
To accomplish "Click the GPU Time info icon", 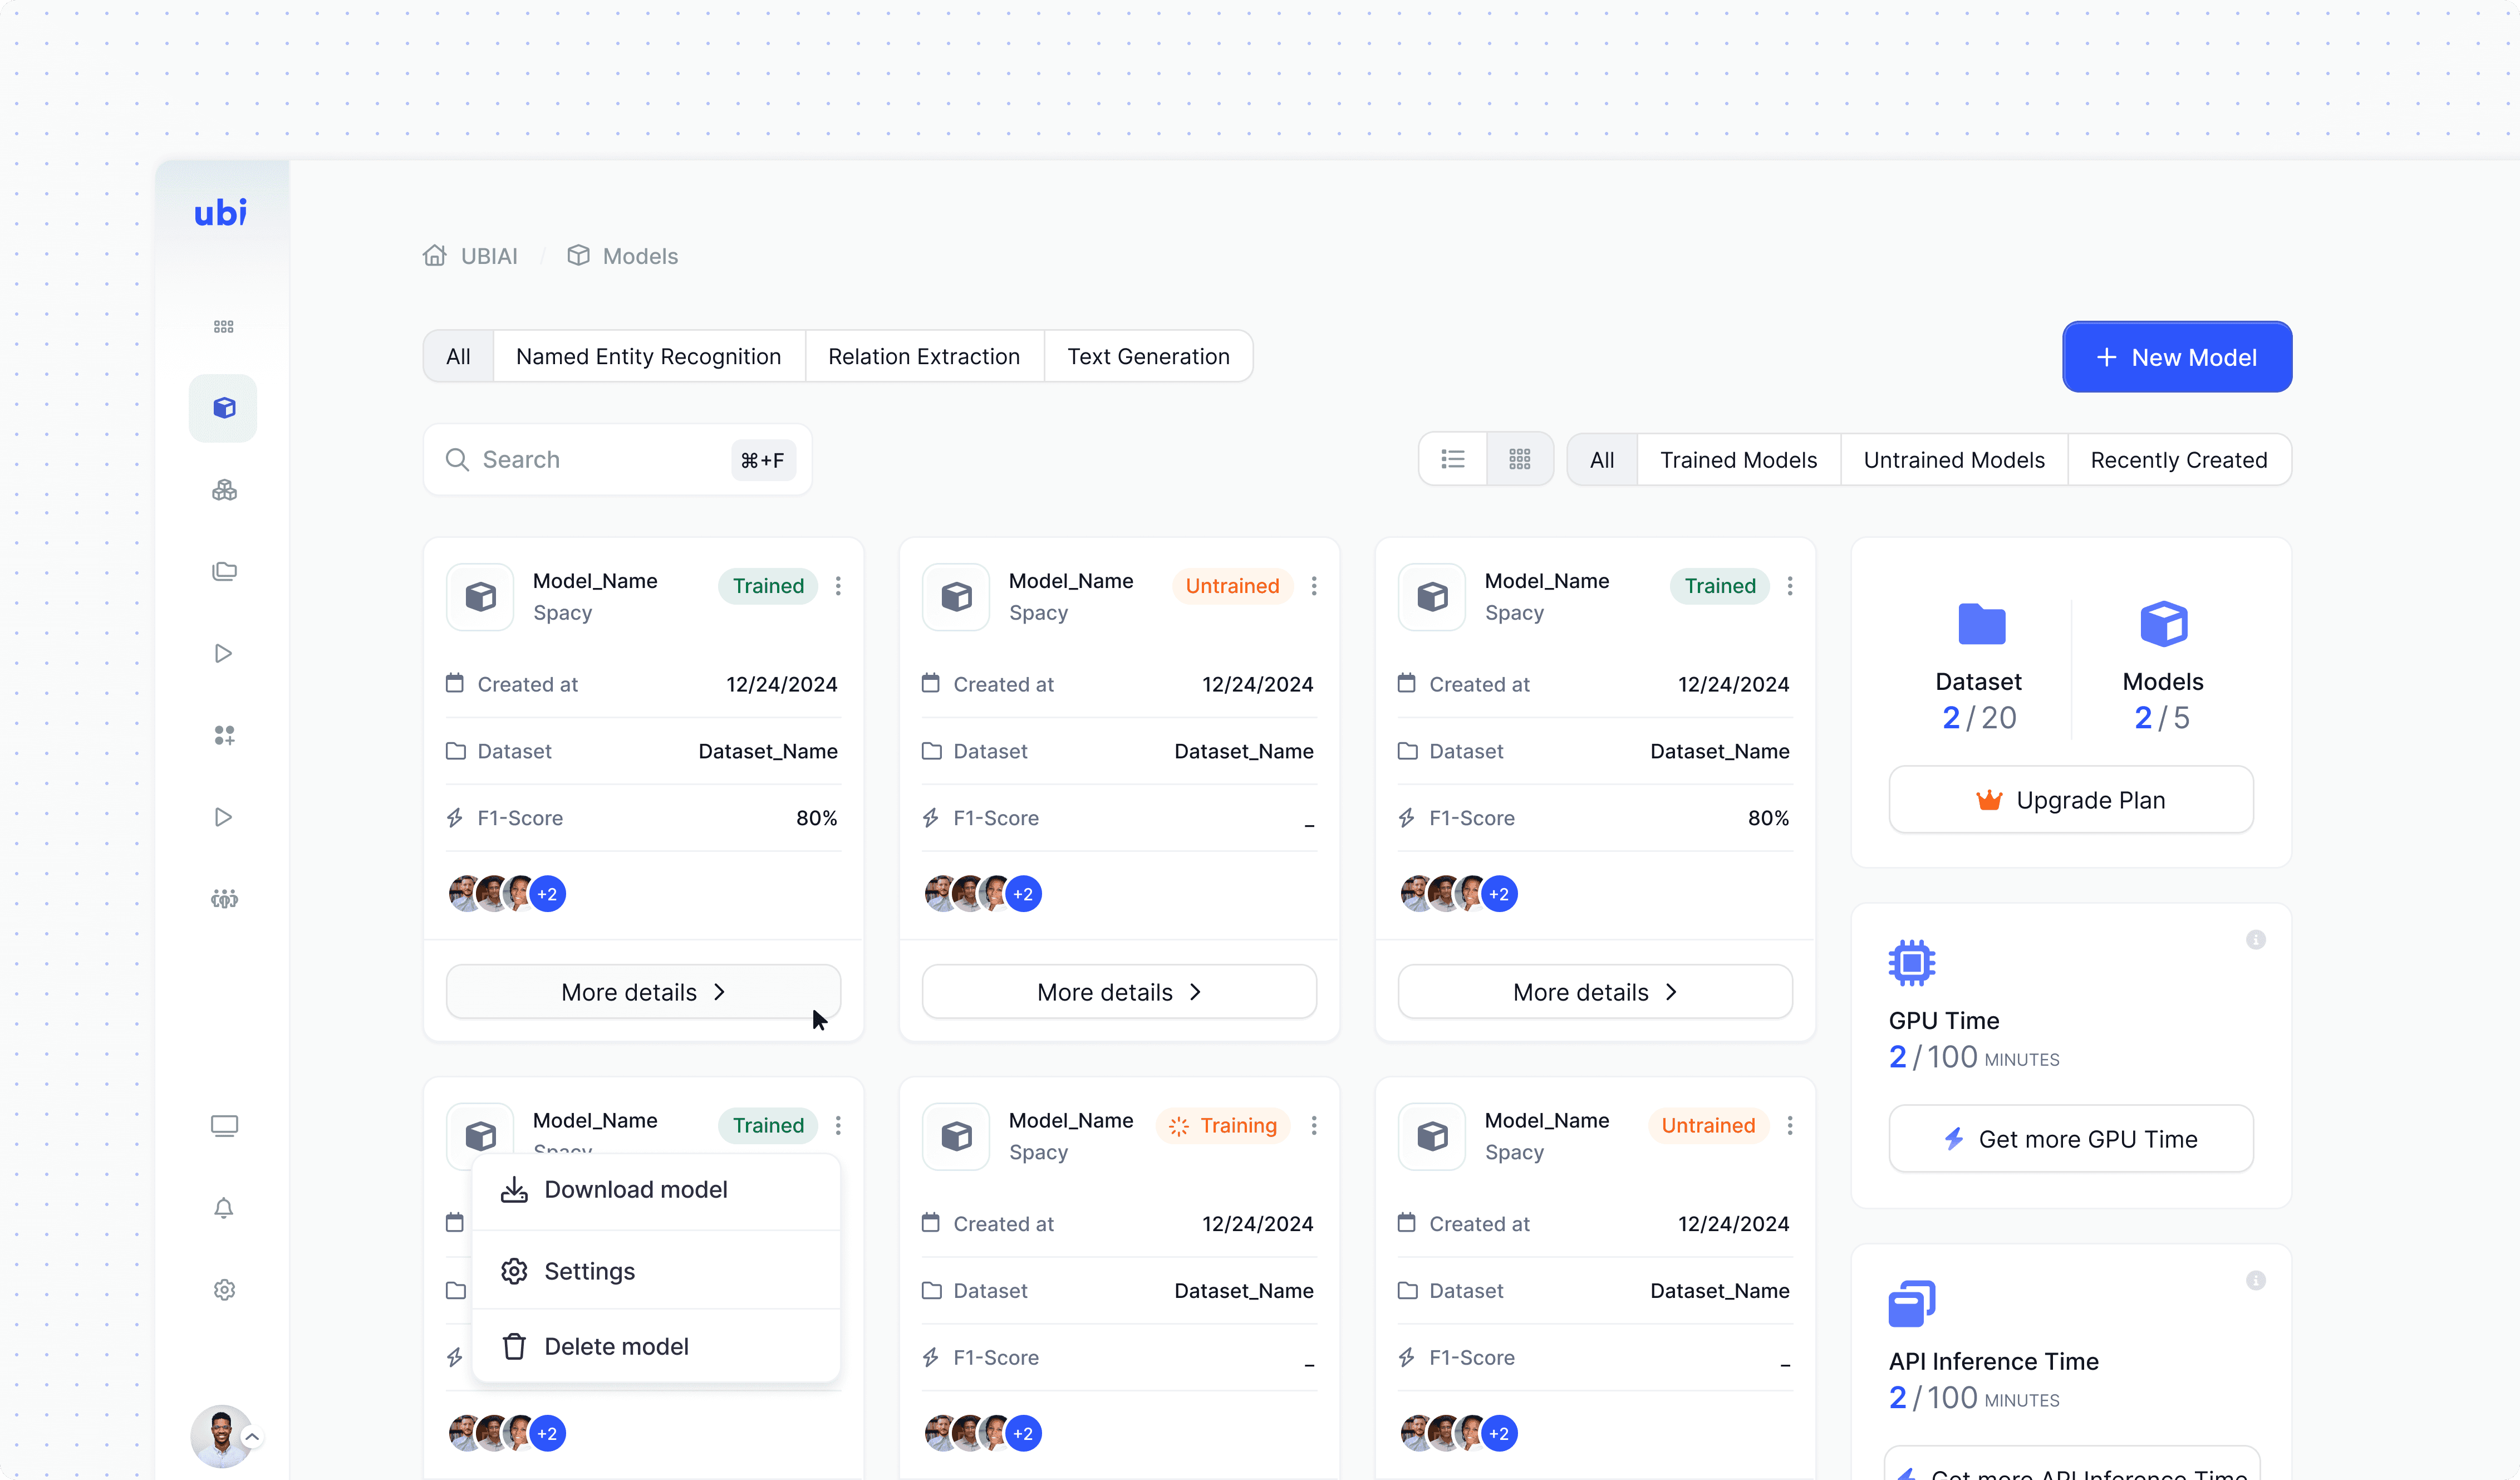I will tap(2255, 940).
